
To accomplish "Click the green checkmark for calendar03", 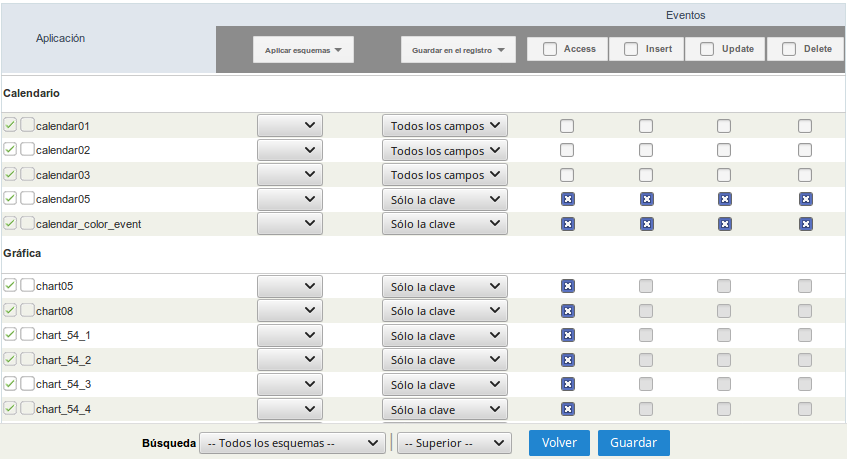I will pos(10,174).
